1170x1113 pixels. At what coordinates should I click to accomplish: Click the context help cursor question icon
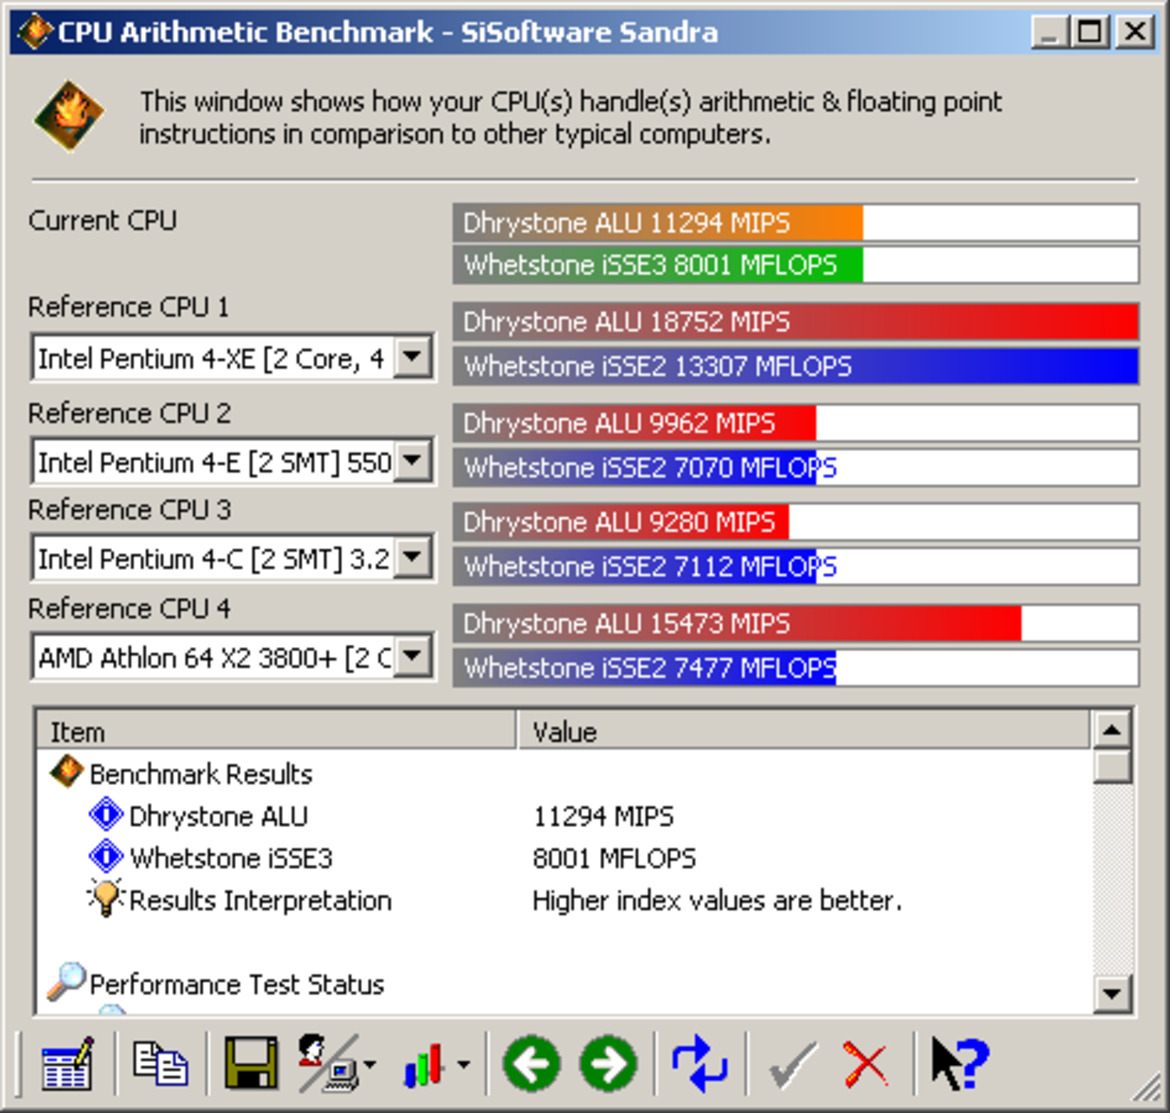click(x=960, y=1064)
